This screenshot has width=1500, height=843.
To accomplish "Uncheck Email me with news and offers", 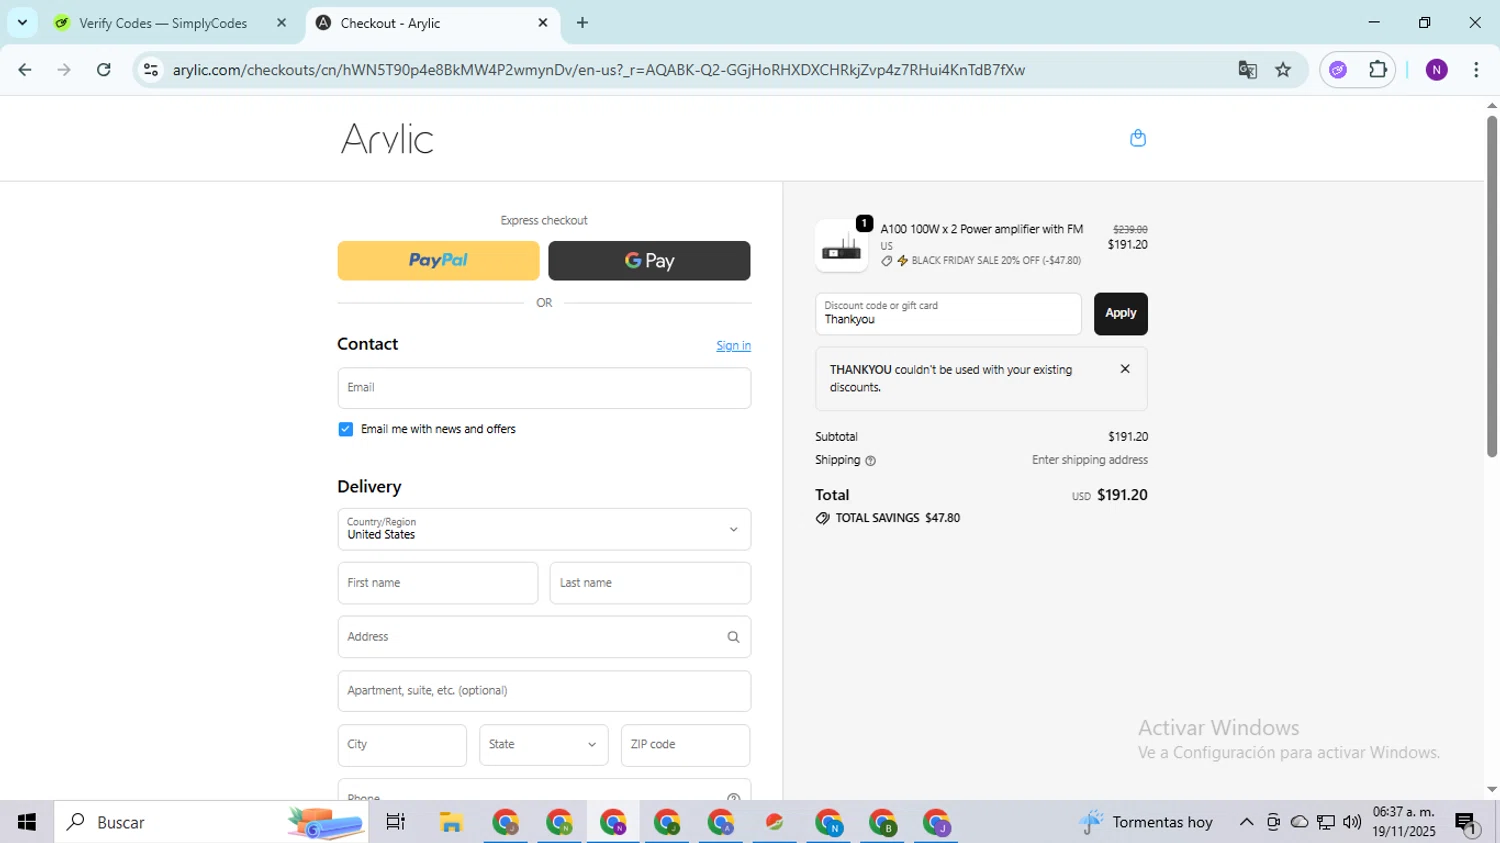I will [346, 429].
